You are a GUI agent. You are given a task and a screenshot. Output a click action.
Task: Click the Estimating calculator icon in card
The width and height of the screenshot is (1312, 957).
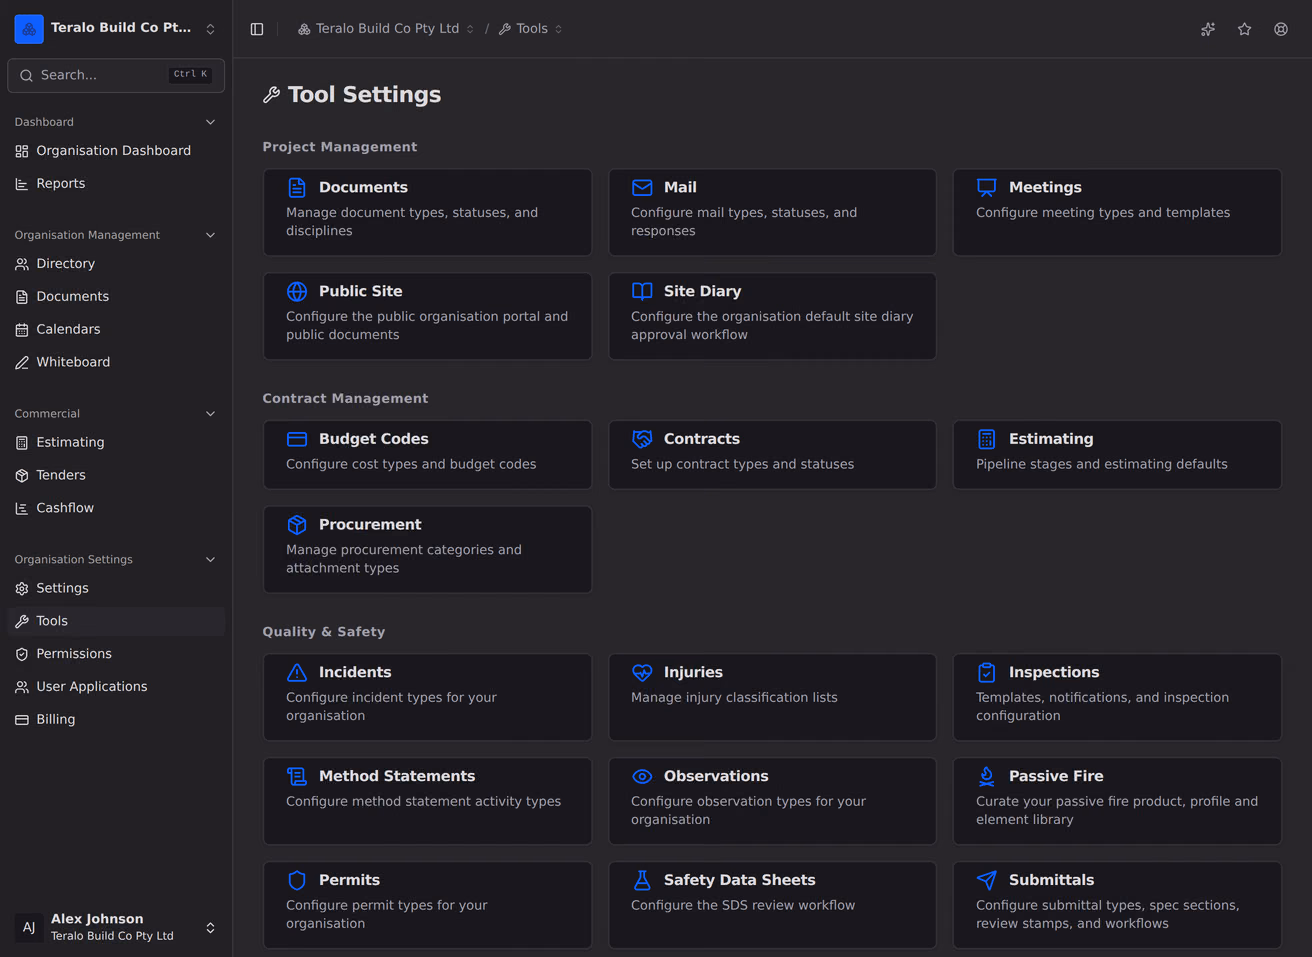pos(987,439)
